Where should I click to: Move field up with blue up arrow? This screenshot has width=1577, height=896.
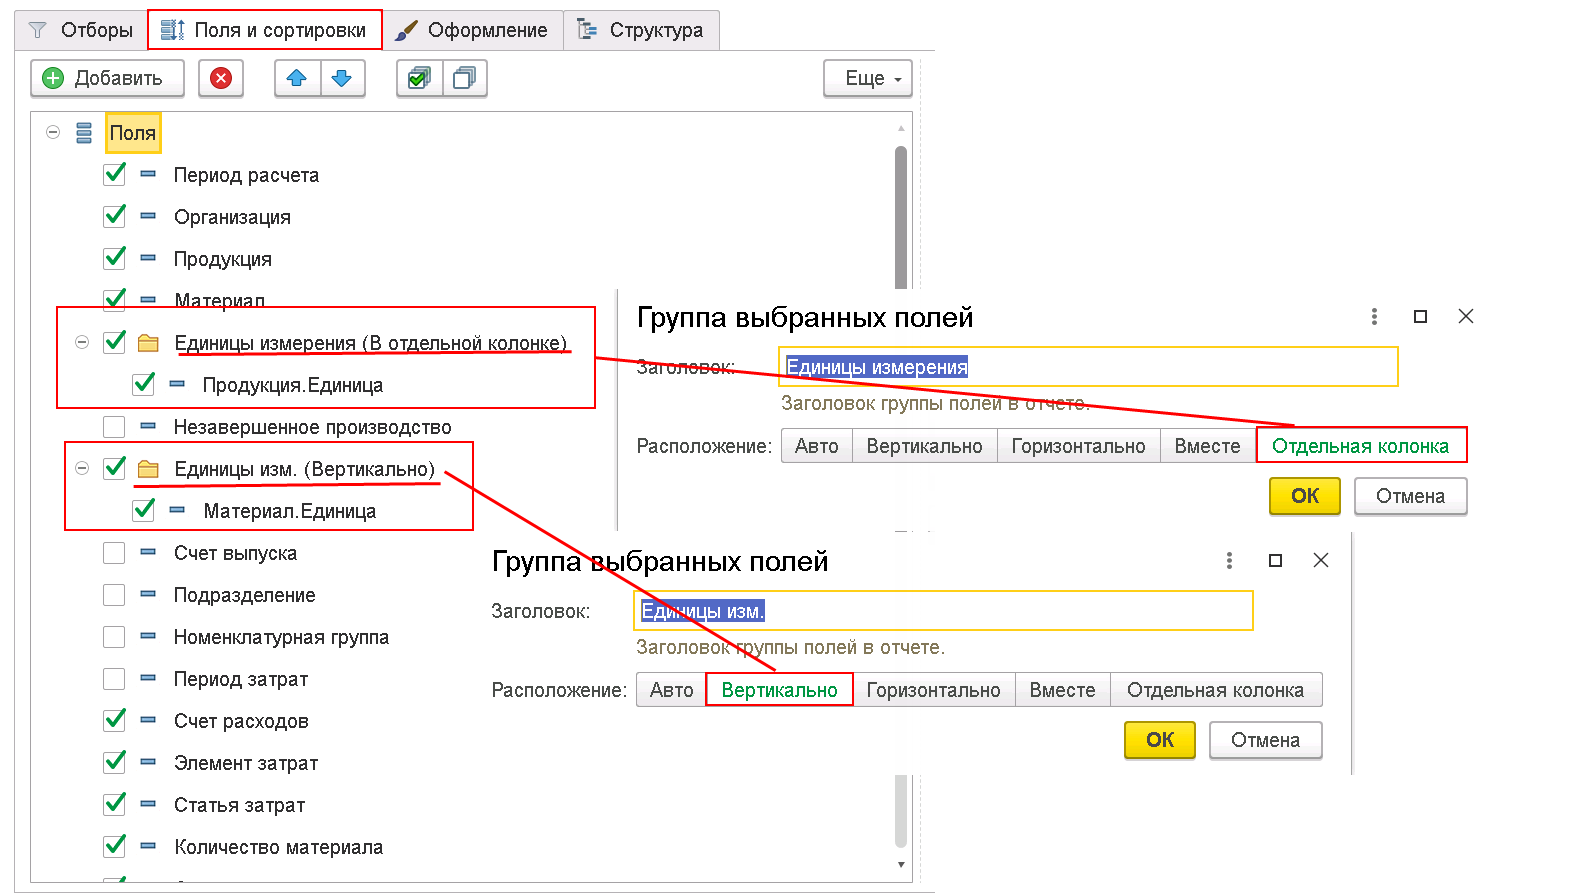coord(297,78)
